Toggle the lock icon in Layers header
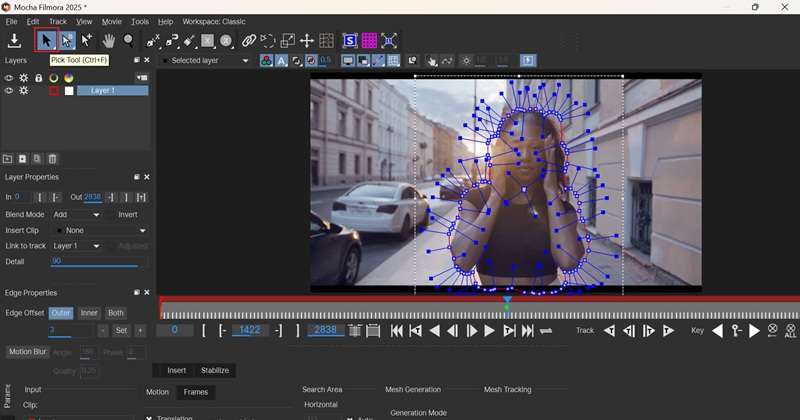This screenshot has height=420, width=800. 39,78
